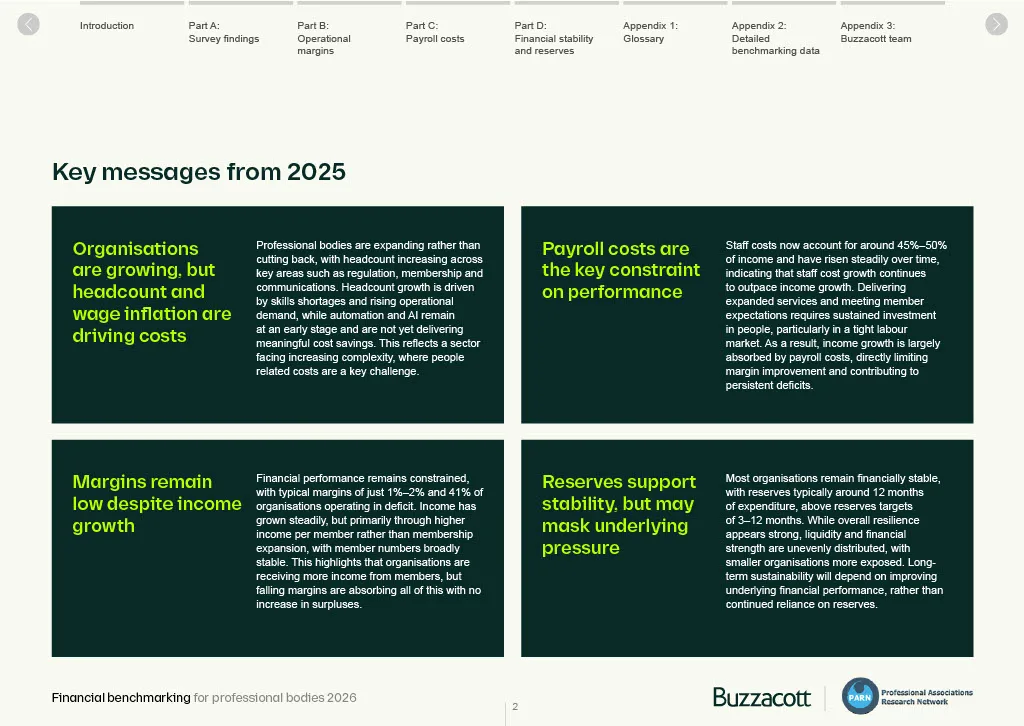Click Professional Associations Research Network text
The width and height of the screenshot is (1024, 726).
[927, 697]
